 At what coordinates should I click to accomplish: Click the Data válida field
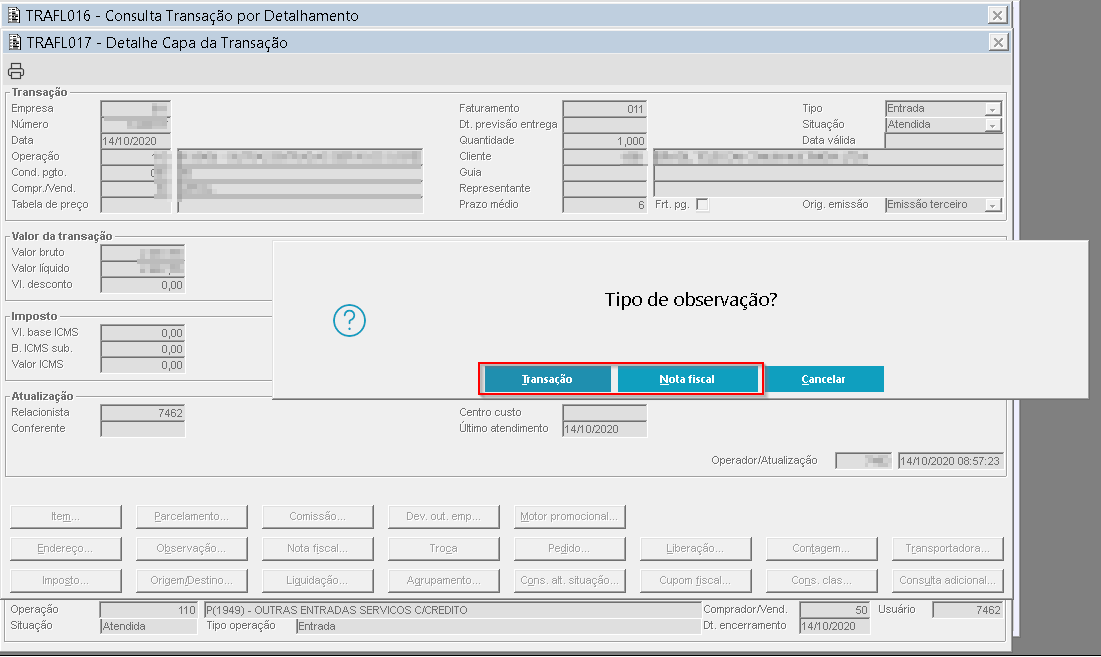pyautogui.click(x=944, y=141)
